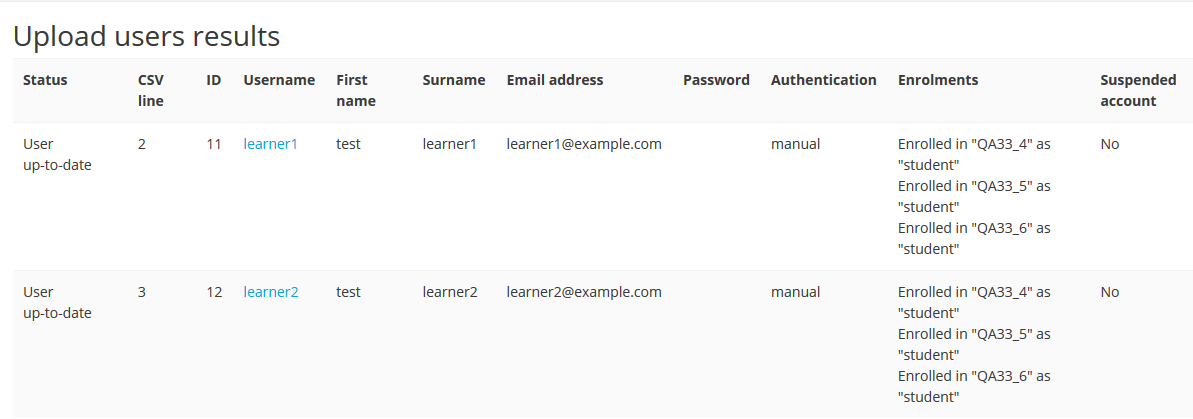Click the Upload users results heading
1193x419 pixels.
coord(147,37)
